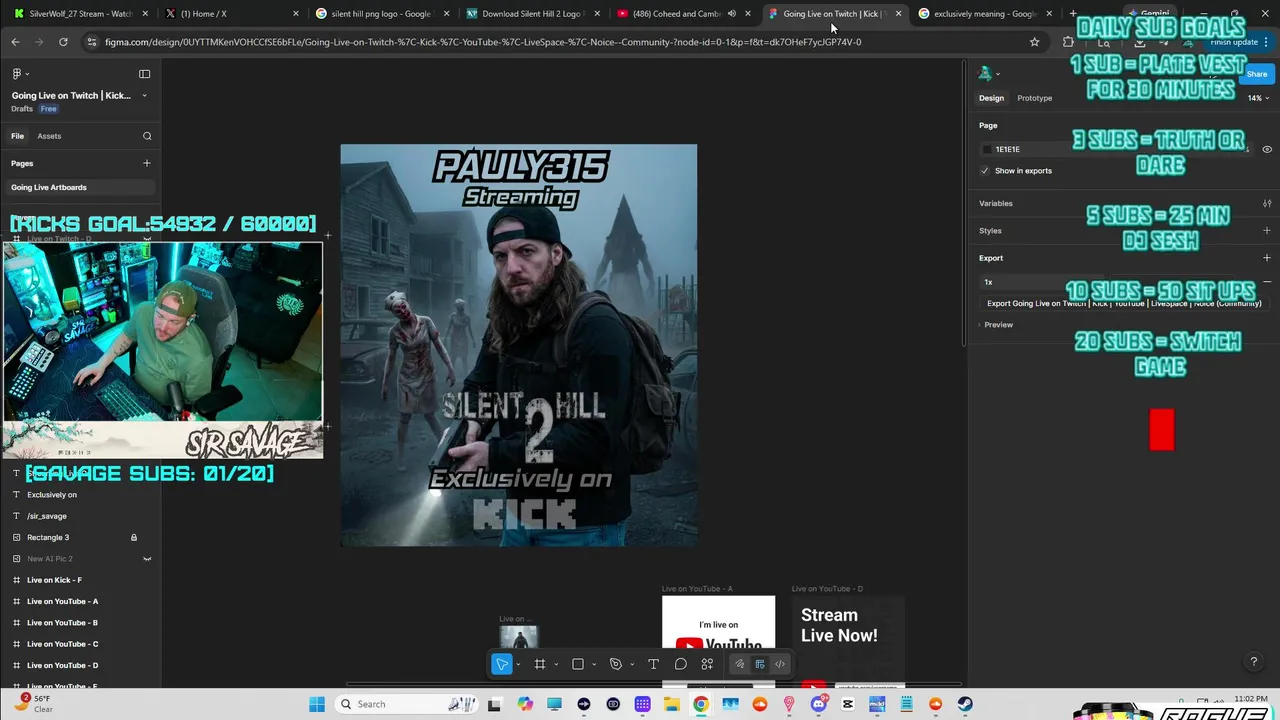Select the Move tool in Figma toolbar
Screen dimensions: 1280x720
coord(502,664)
